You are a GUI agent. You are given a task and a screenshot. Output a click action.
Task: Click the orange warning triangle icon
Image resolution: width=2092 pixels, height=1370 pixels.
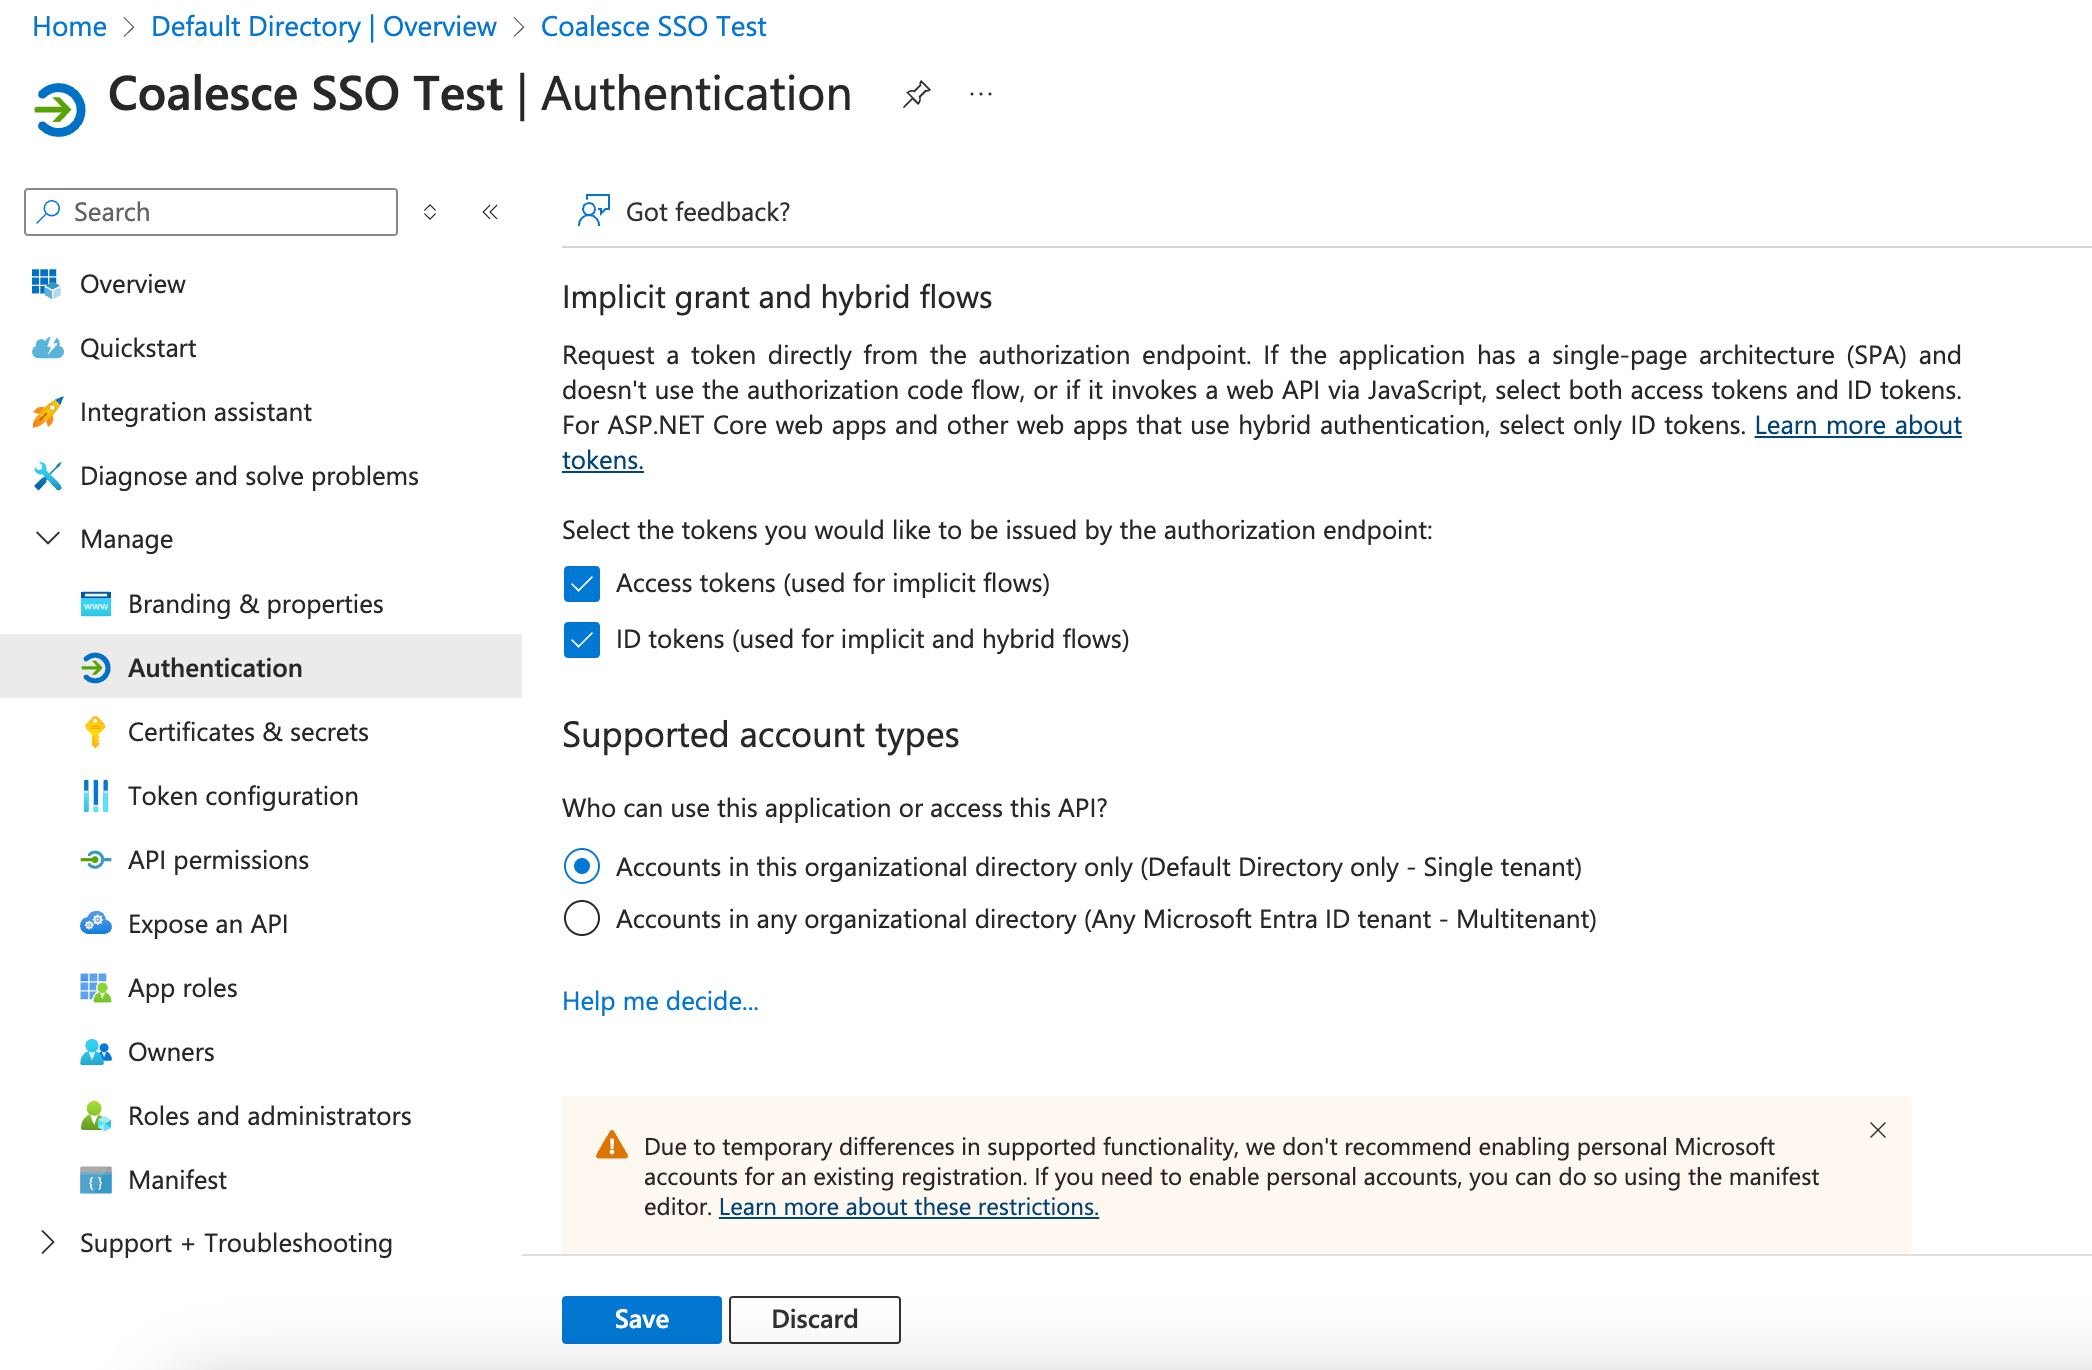612,1145
